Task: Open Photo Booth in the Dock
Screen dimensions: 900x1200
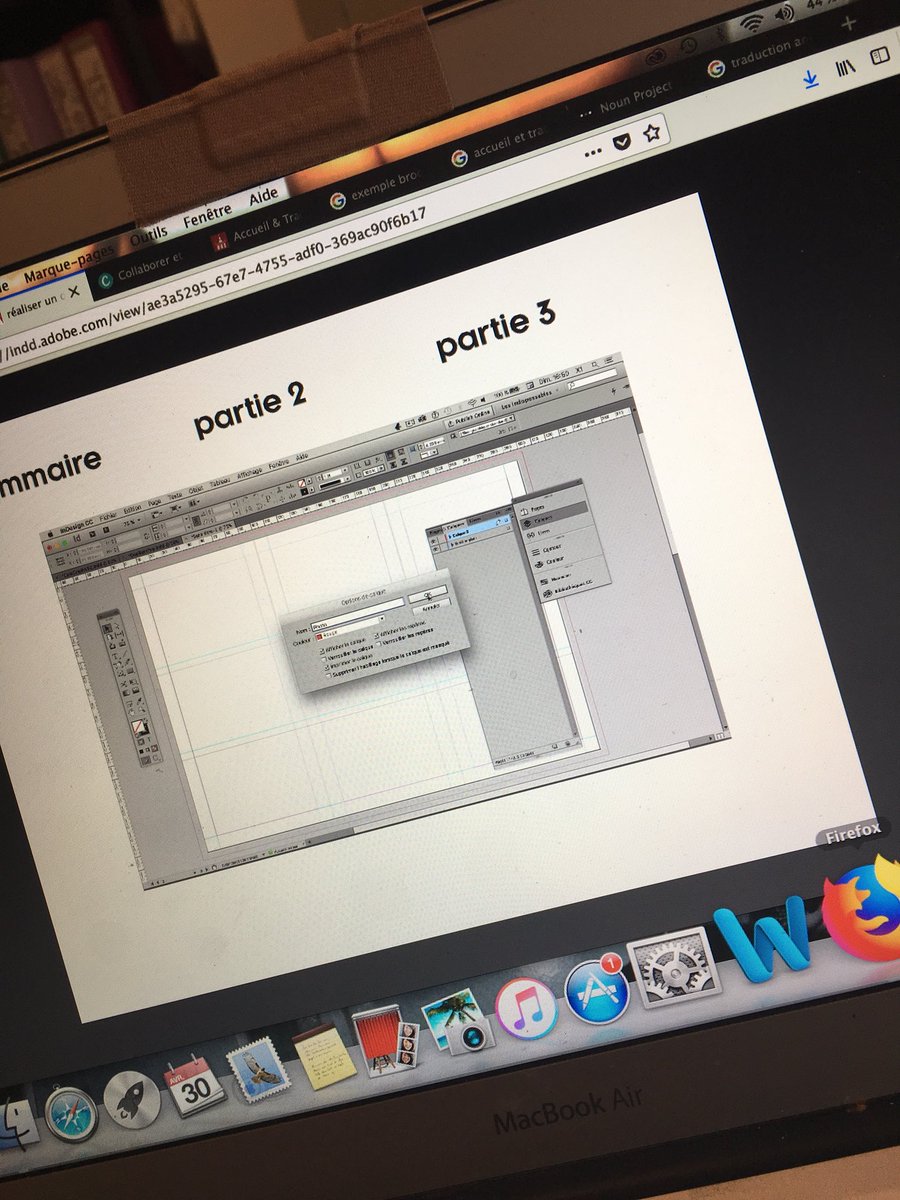Action: [385, 1040]
